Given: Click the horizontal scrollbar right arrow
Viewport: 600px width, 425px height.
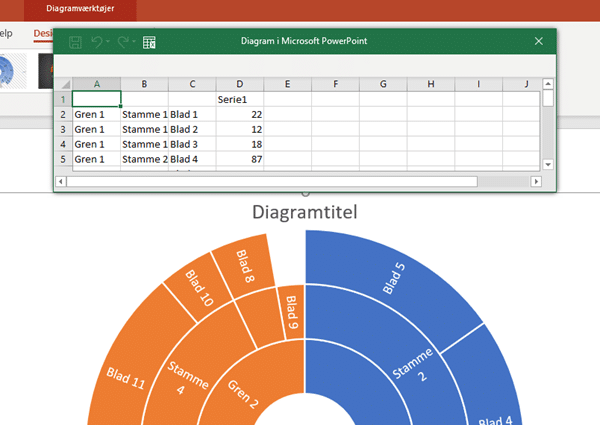Looking at the screenshot, I should tap(532, 181).
